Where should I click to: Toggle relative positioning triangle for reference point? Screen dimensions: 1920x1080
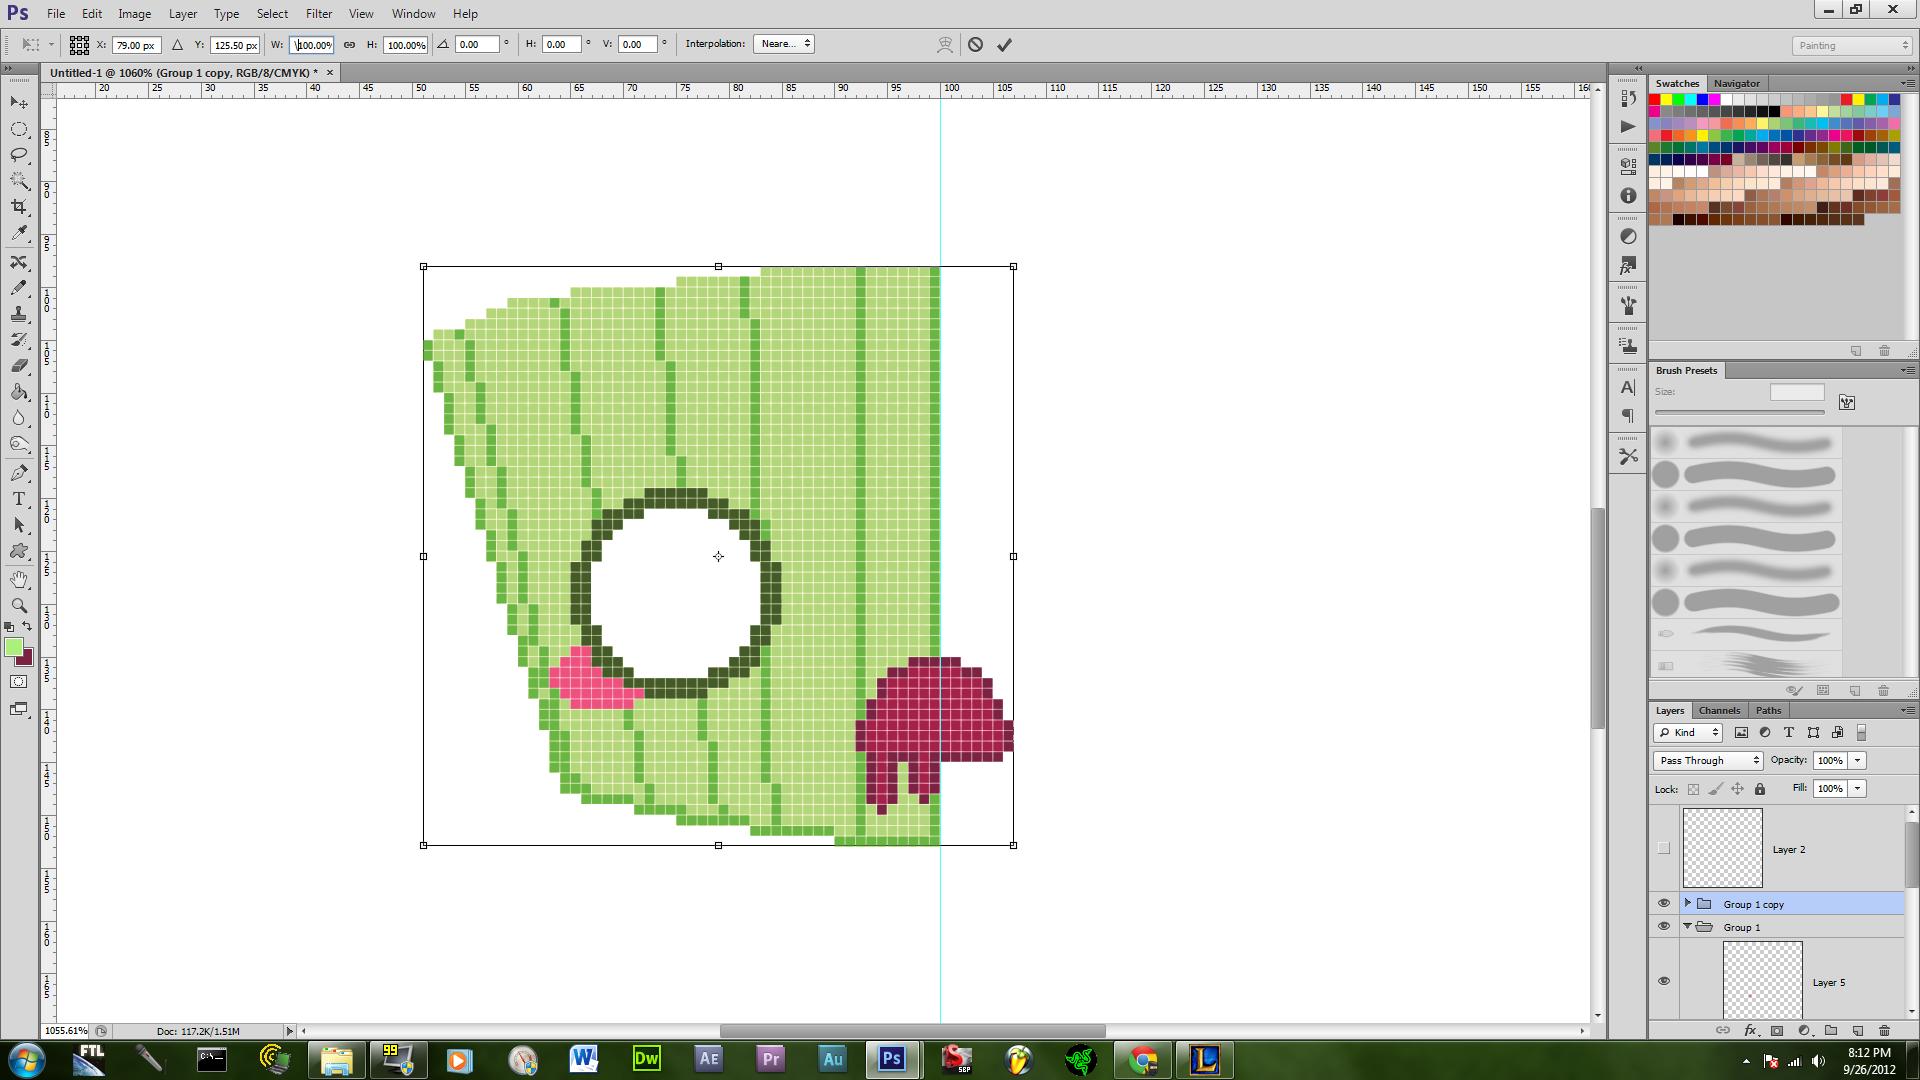pos(177,45)
